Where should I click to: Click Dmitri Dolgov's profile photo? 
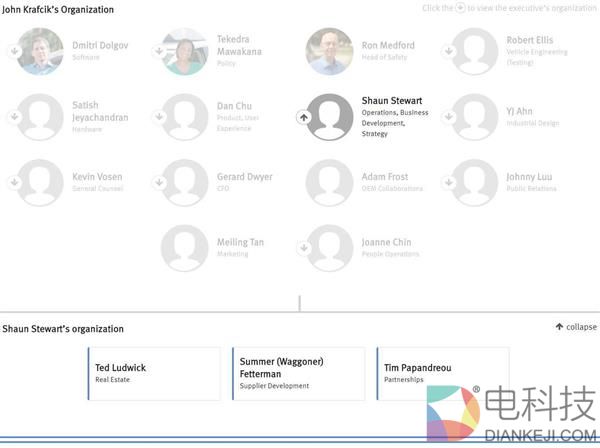pyautogui.click(x=41, y=51)
